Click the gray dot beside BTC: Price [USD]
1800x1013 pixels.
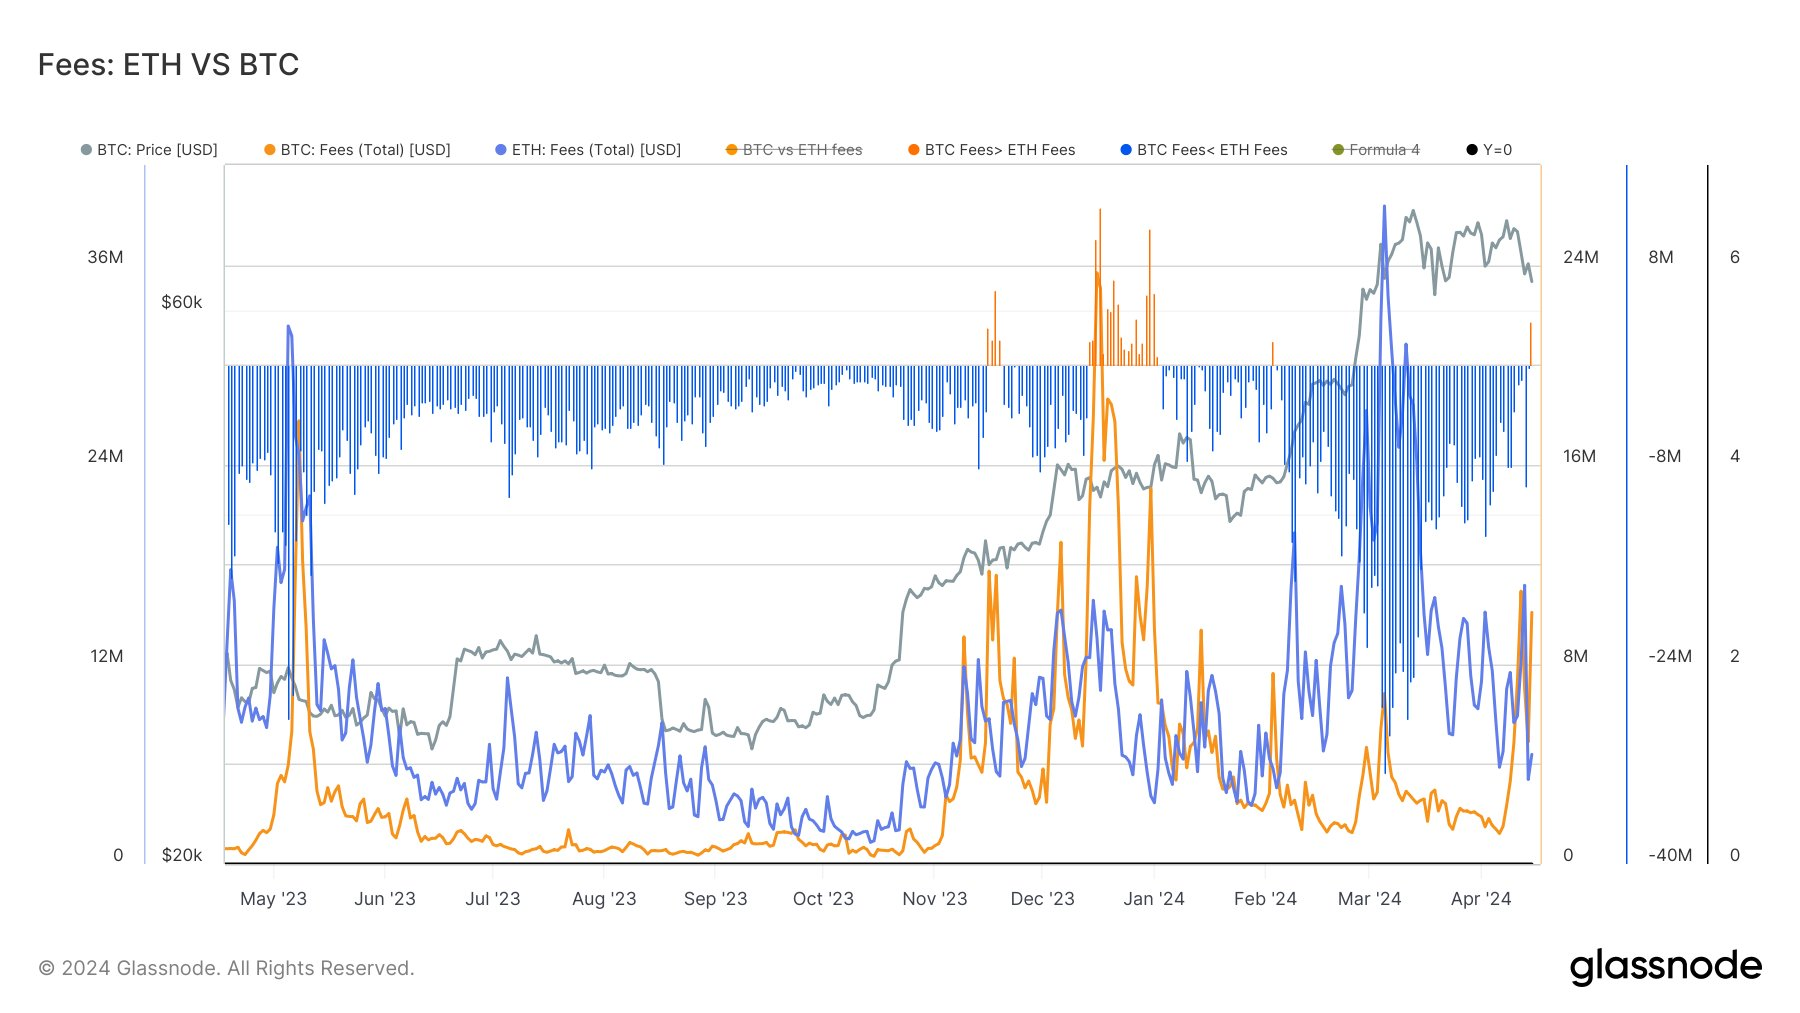pos(86,150)
